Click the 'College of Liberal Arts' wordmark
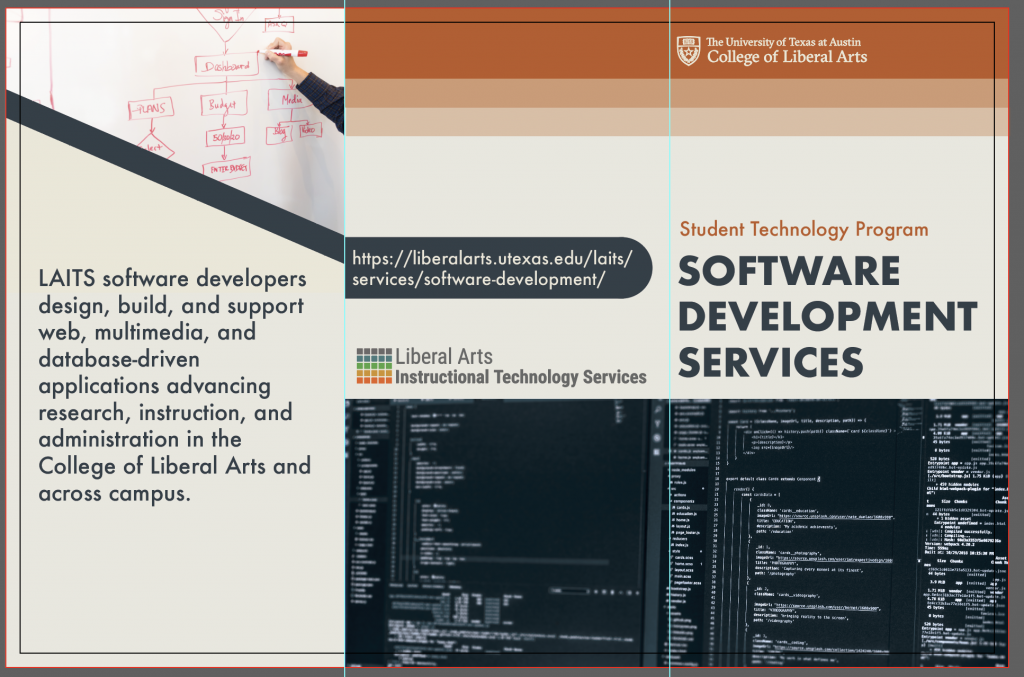The height and width of the screenshot is (677, 1024). (787, 57)
